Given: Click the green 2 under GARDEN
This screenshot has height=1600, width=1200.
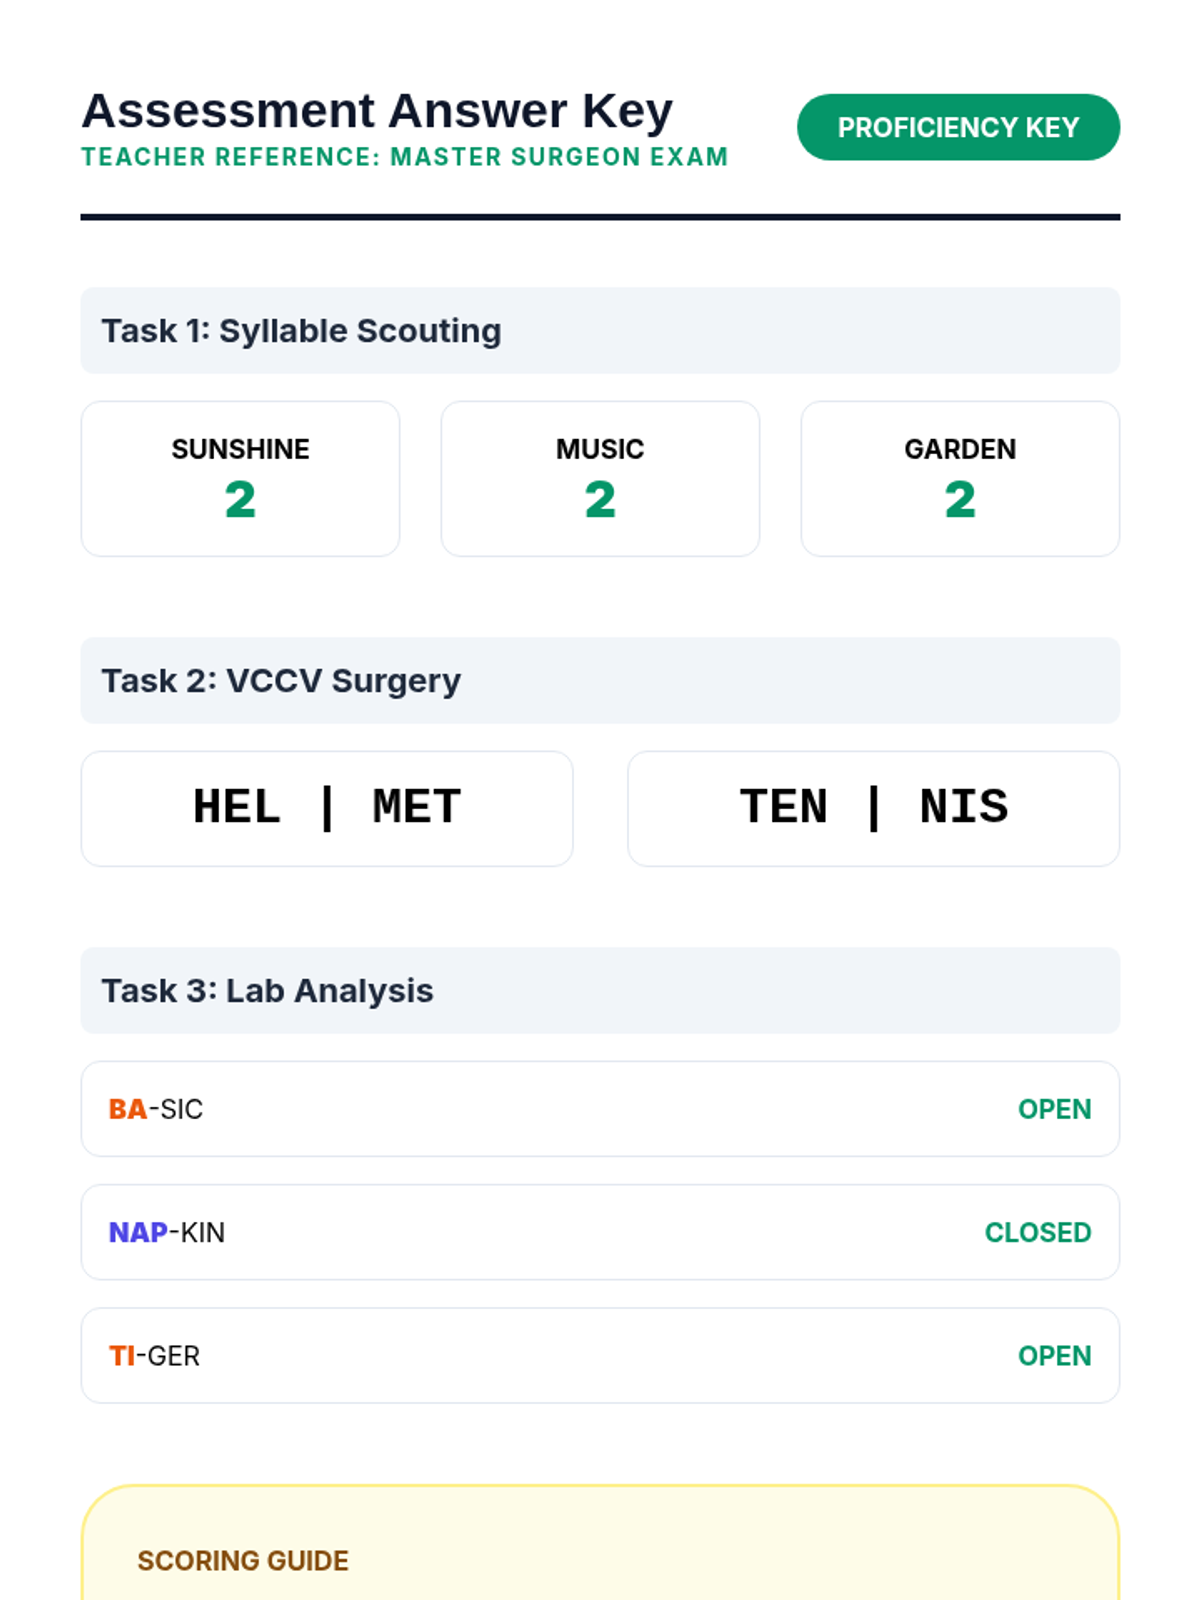Looking at the screenshot, I should pyautogui.click(x=960, y=500).
